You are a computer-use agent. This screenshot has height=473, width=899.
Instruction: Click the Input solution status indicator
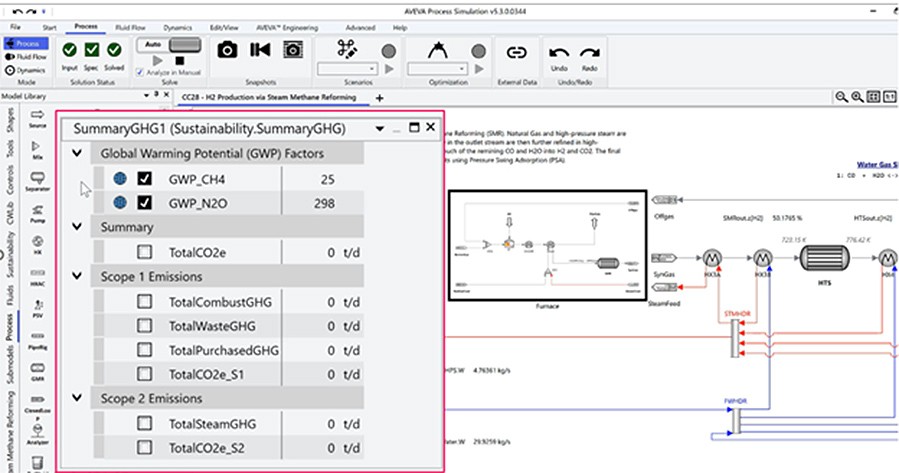point(69,50)
